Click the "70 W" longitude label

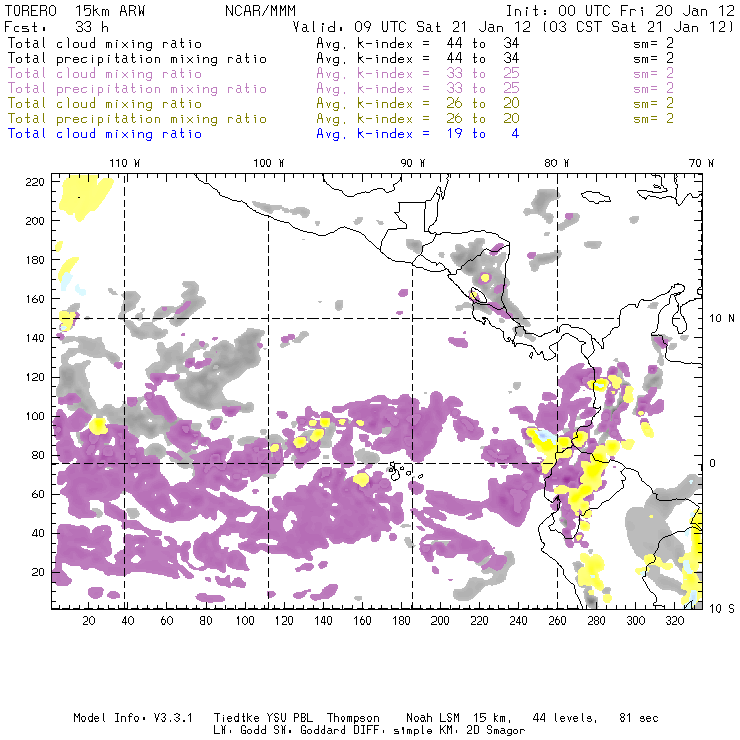[701, 163]
